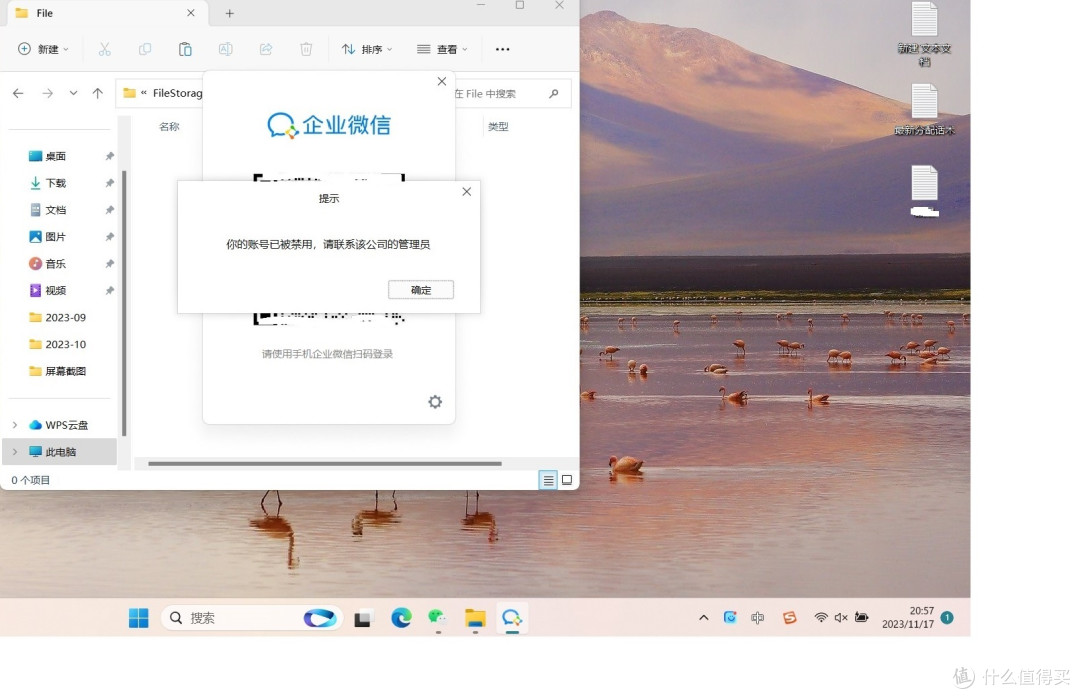
Task: Open the three-dot more options menu
Action: point(503,49)
